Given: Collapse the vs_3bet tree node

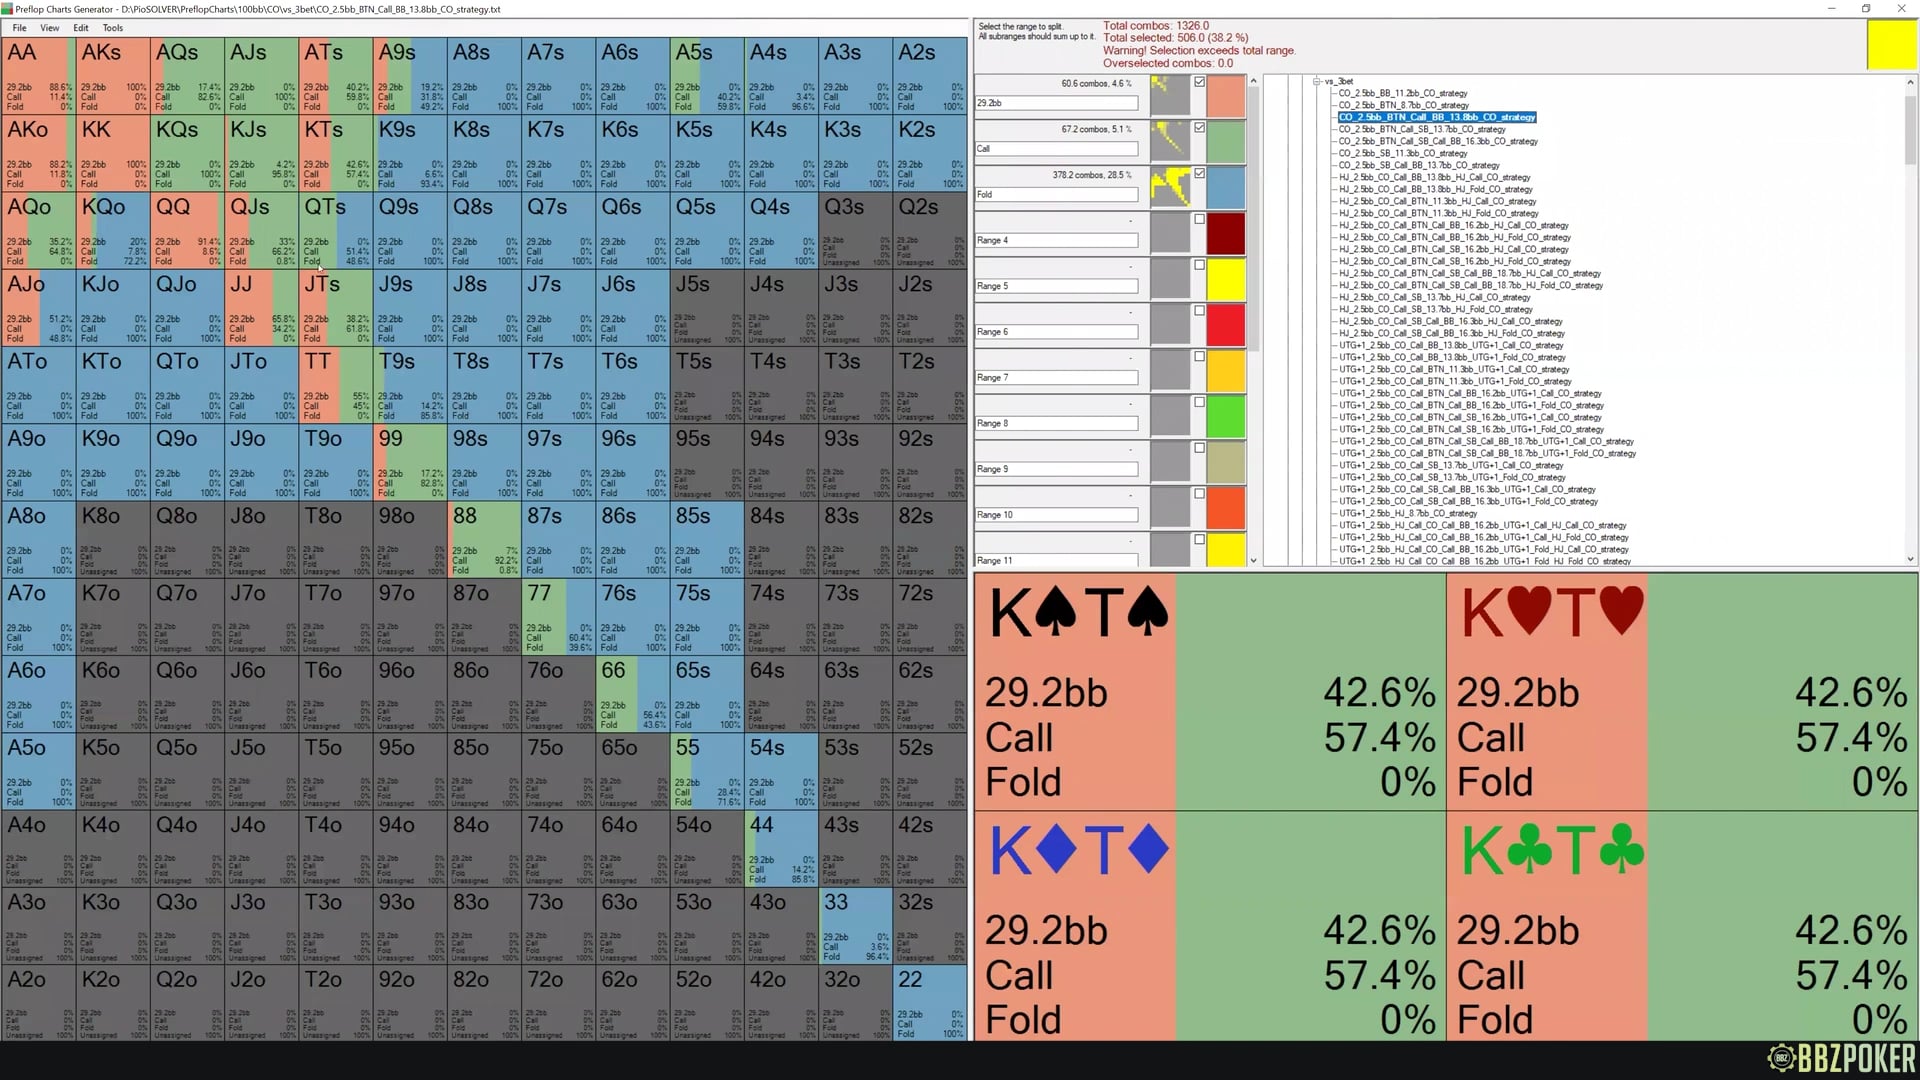Looking at the screenshot, I should [x=1317, y=81].
